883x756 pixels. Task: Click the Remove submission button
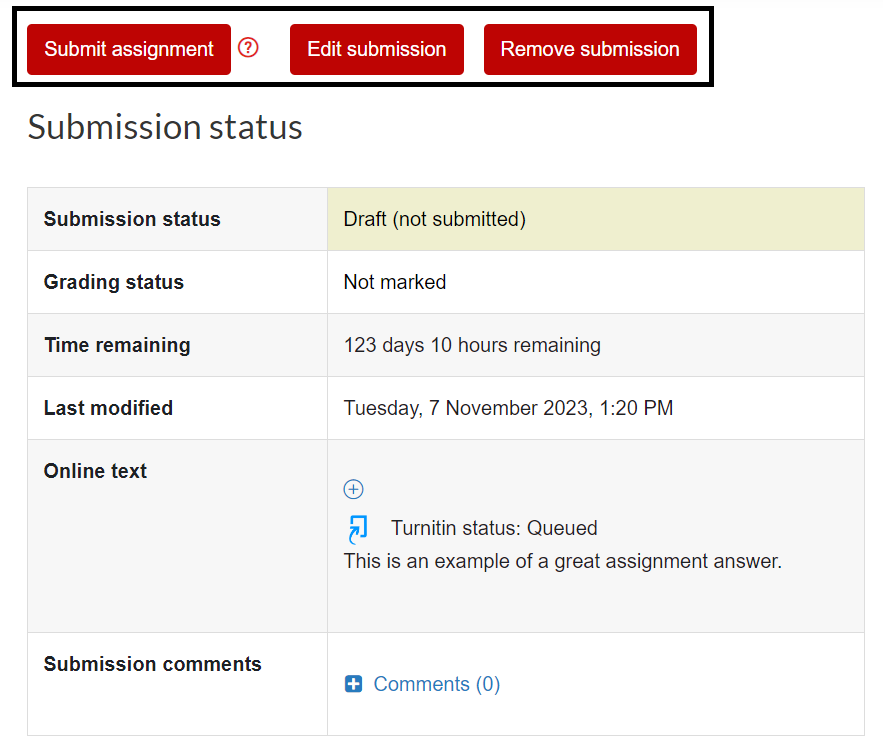590,50
